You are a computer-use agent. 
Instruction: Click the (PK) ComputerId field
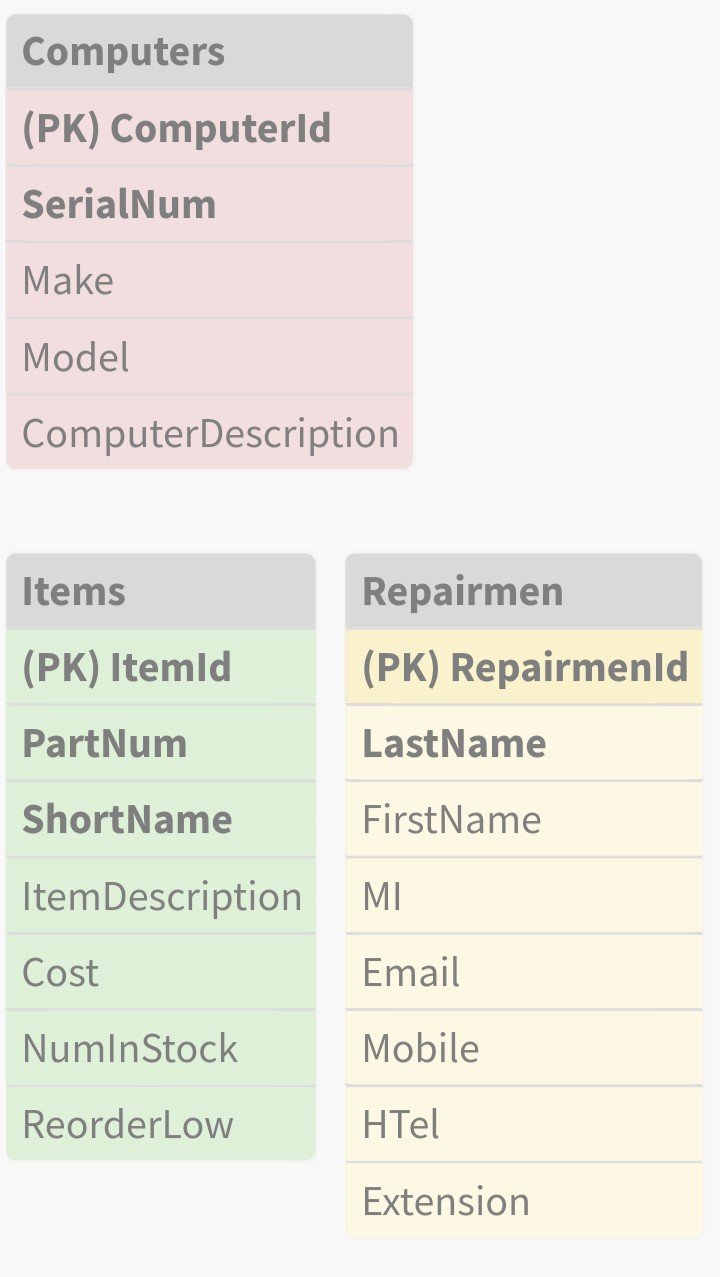click(x=209, y=129)
